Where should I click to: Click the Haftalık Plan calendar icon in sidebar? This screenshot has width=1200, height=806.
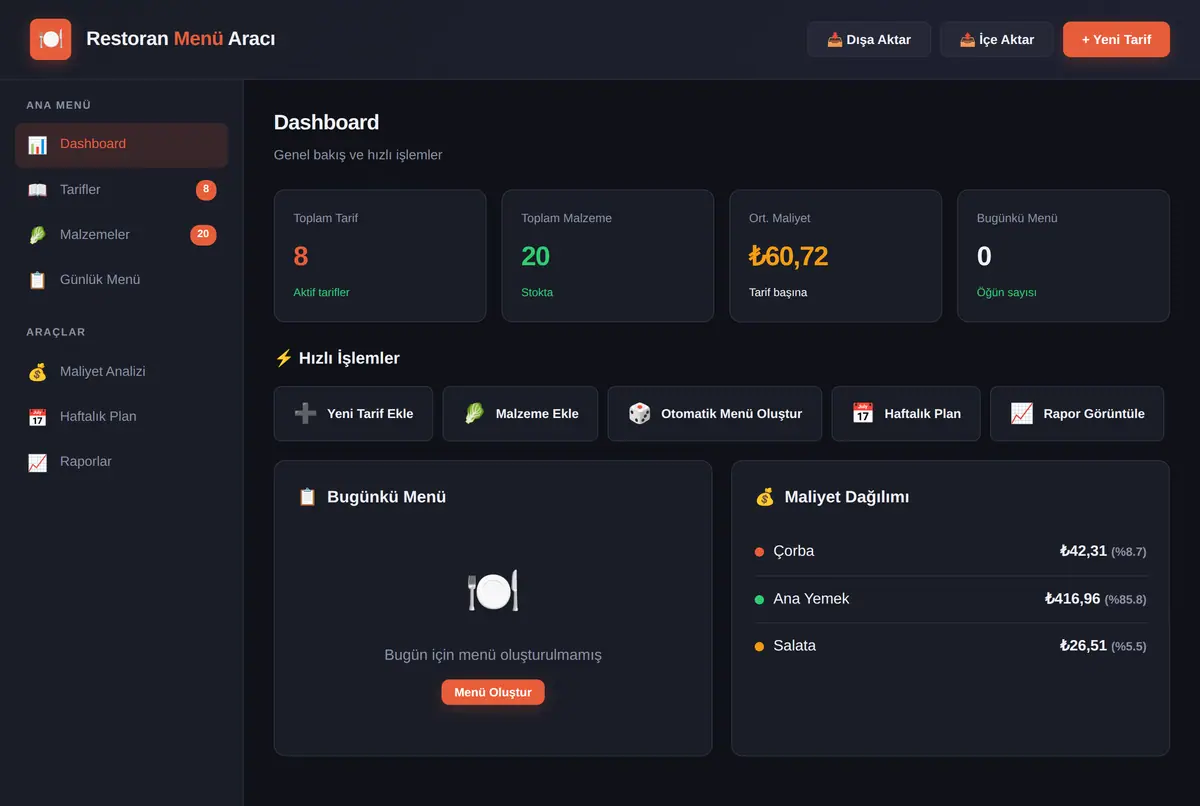37,417
